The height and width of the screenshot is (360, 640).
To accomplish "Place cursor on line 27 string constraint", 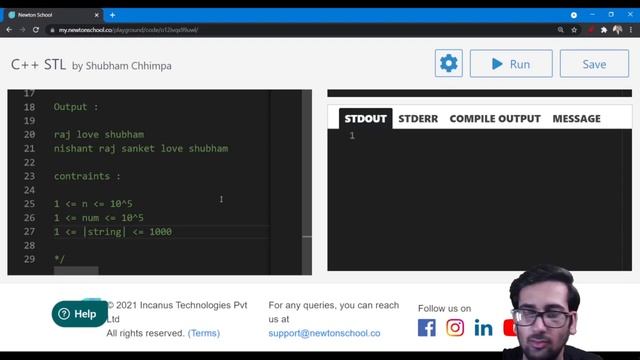I will 113,232.
